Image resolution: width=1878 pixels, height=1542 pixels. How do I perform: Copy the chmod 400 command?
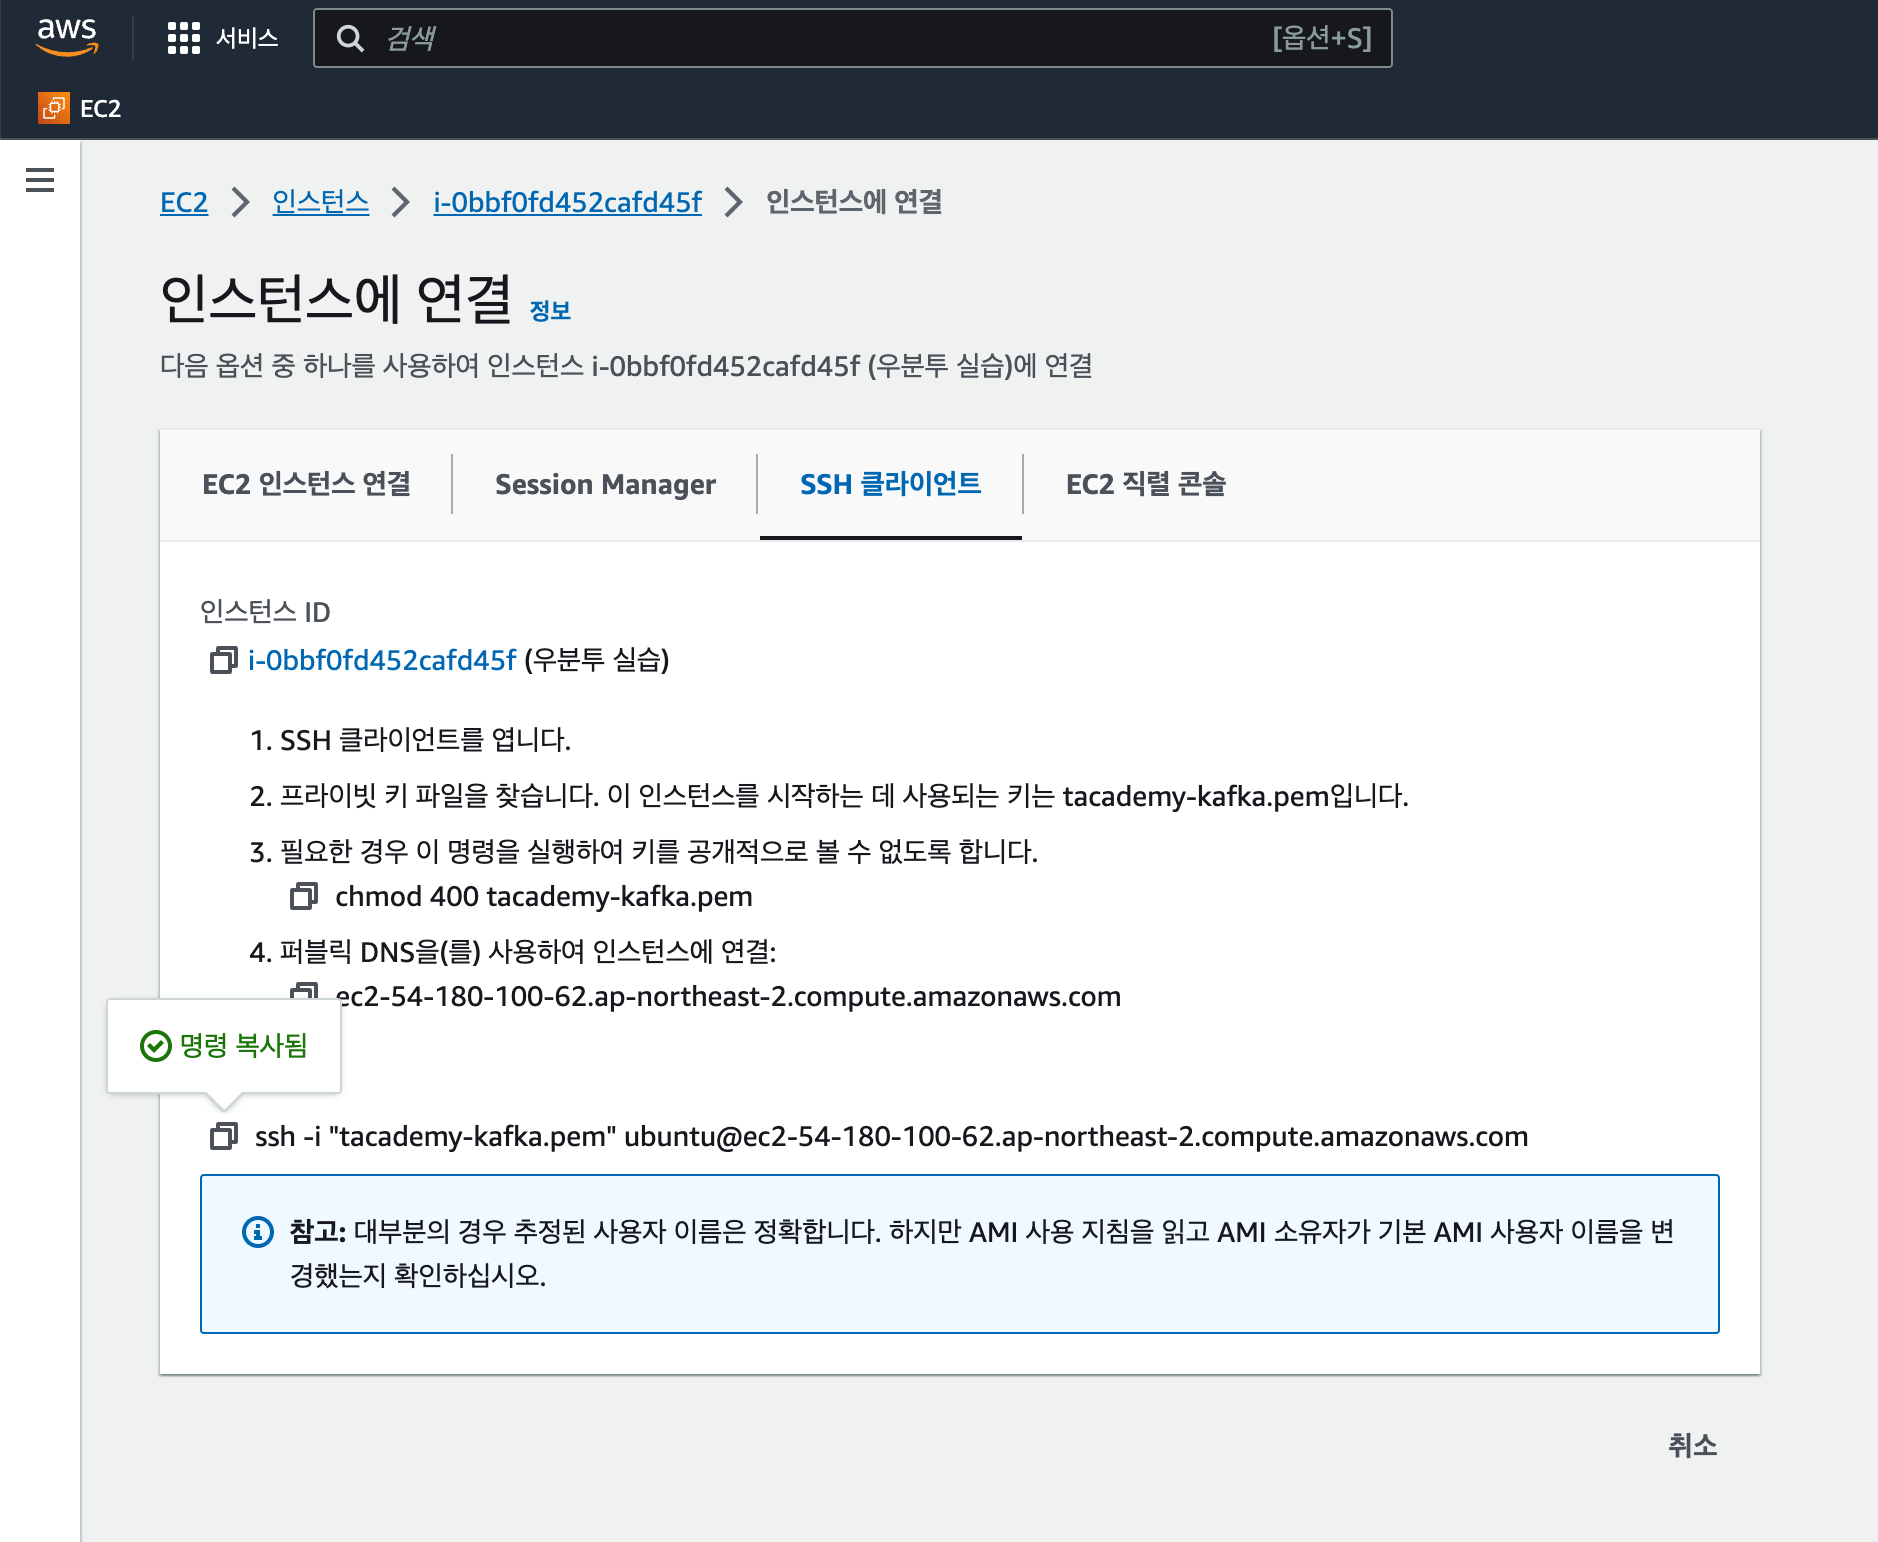point(303,896)
